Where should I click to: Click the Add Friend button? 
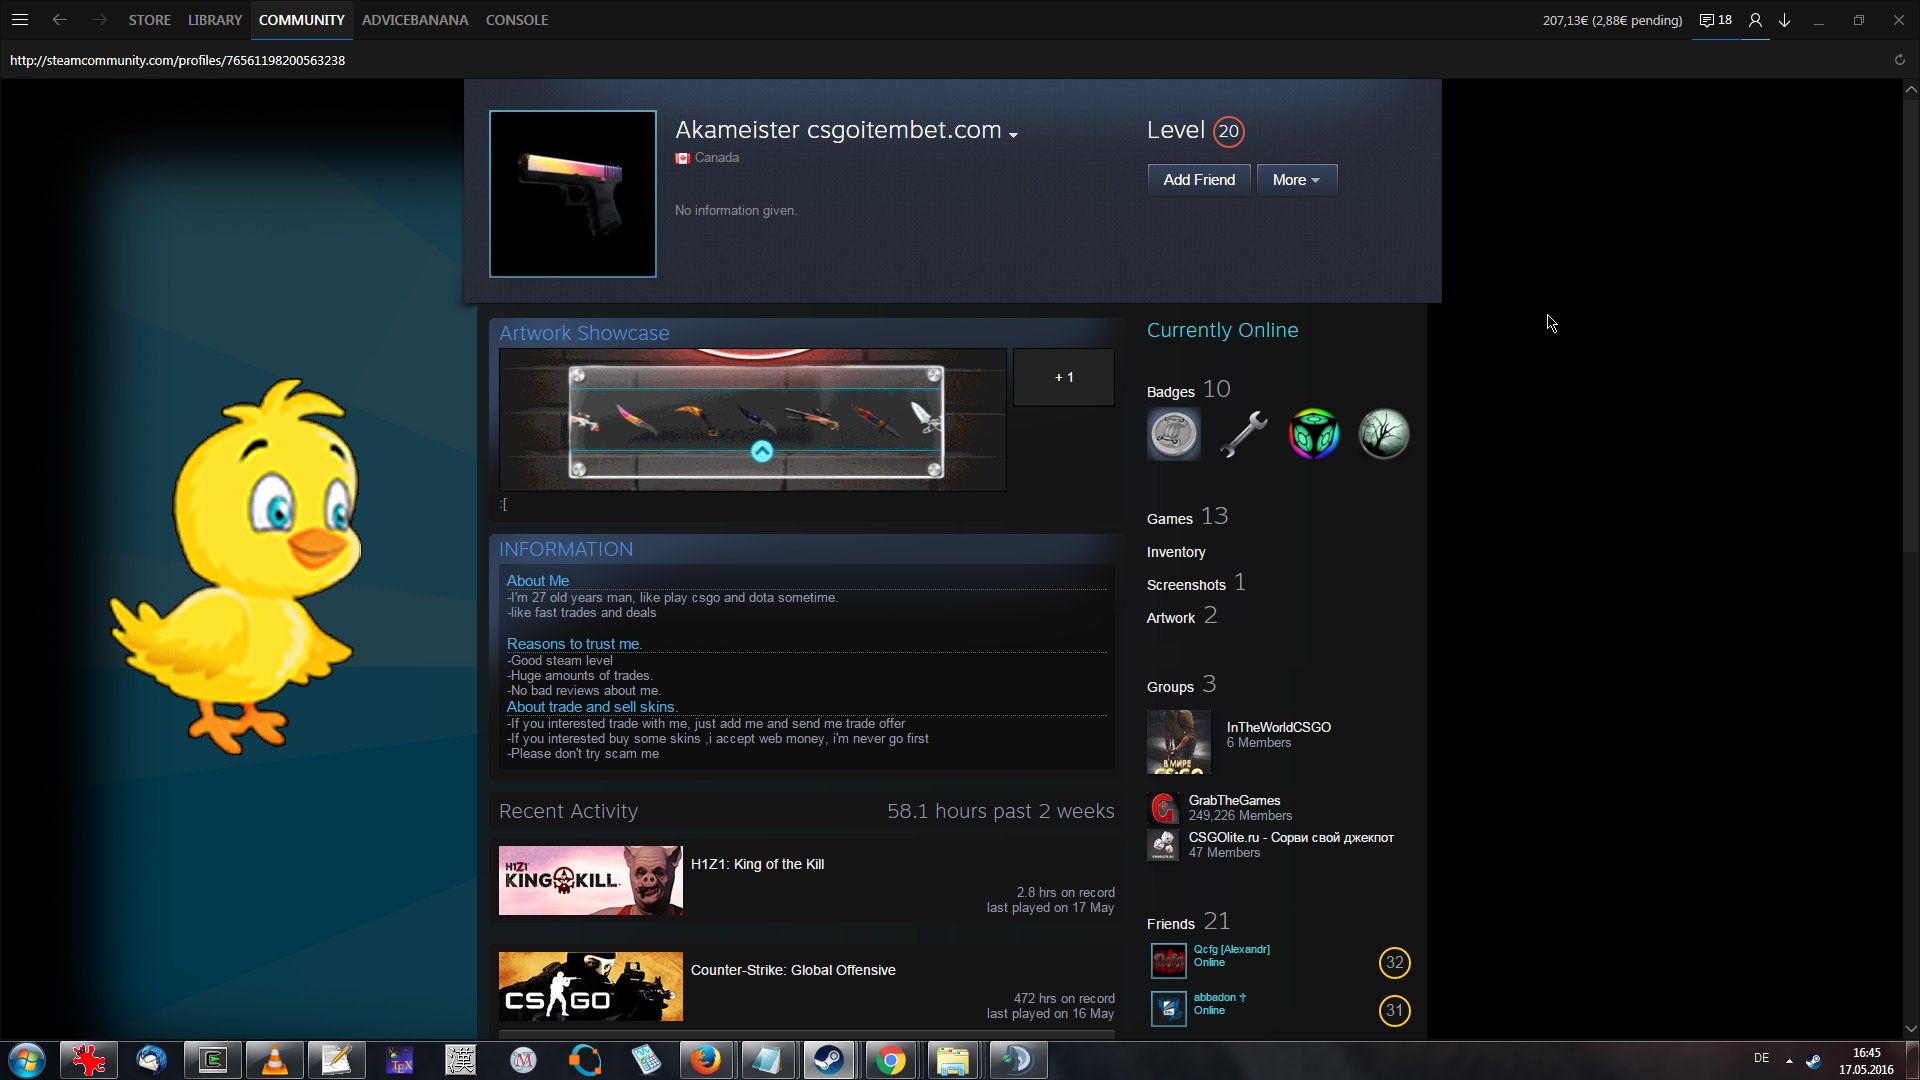[1198, 180]
